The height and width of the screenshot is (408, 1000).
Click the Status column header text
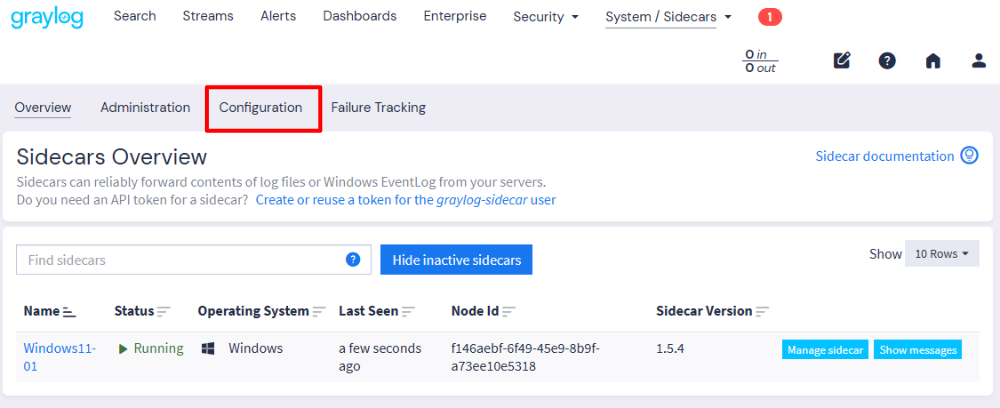(x=134, y=311)
